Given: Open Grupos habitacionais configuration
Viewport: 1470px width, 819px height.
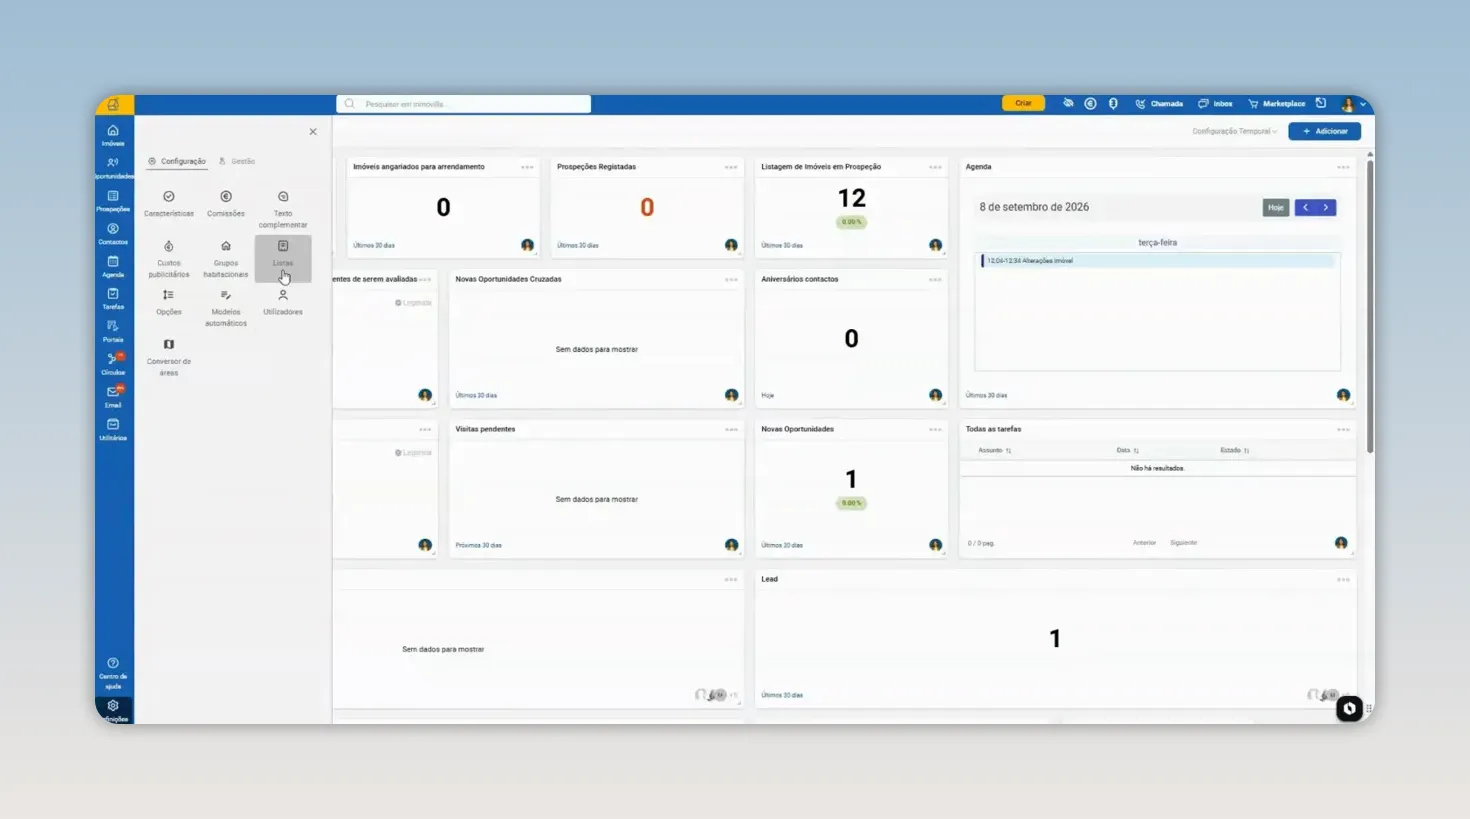Looking at the screenshot, I should tap(226, 259).
